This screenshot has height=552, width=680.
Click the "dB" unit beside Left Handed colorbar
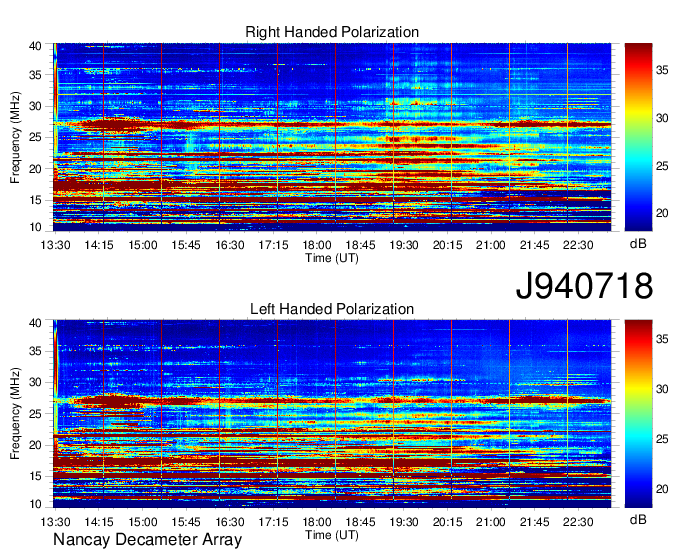[x=638, y=519]
